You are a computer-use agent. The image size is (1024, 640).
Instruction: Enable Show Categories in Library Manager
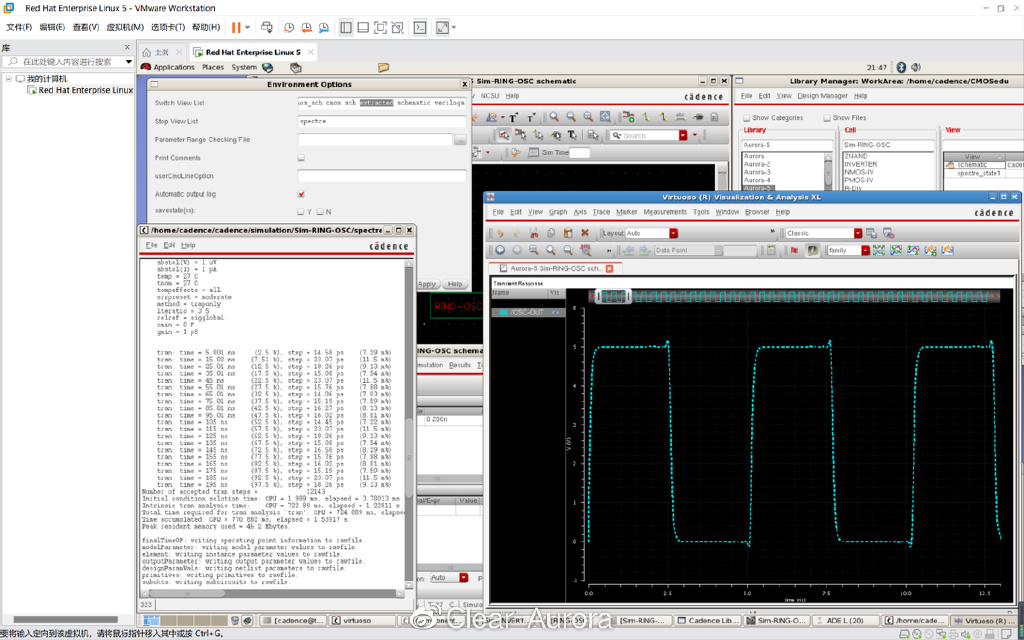(x=746, y=118)
